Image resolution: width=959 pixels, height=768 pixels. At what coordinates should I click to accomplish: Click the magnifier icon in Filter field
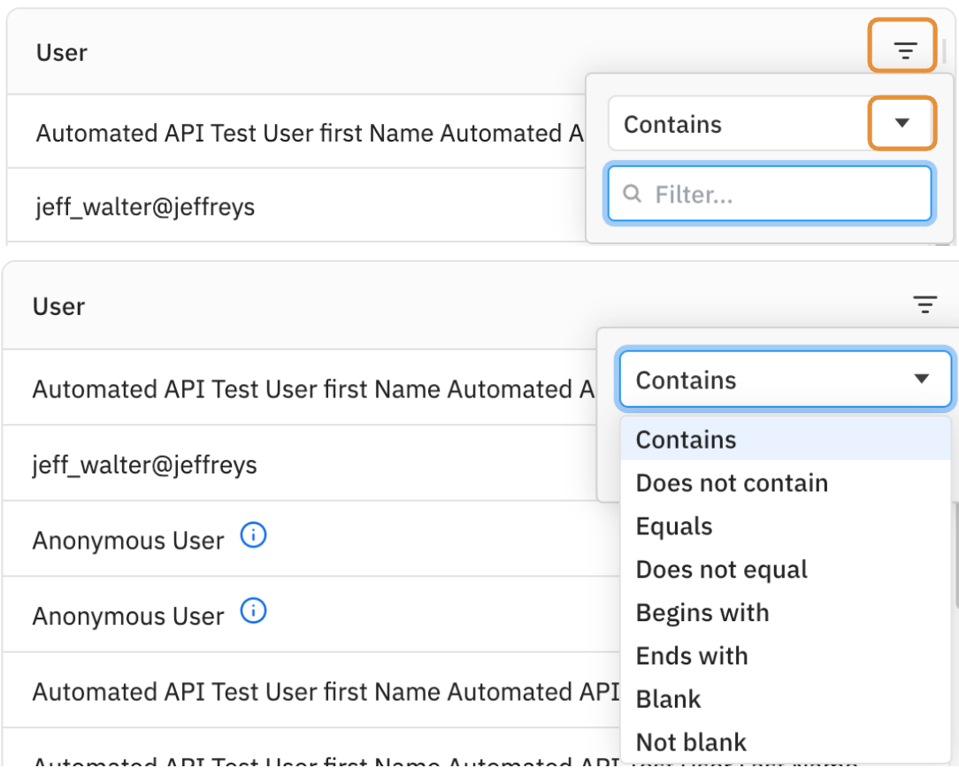tap(632, 194)
